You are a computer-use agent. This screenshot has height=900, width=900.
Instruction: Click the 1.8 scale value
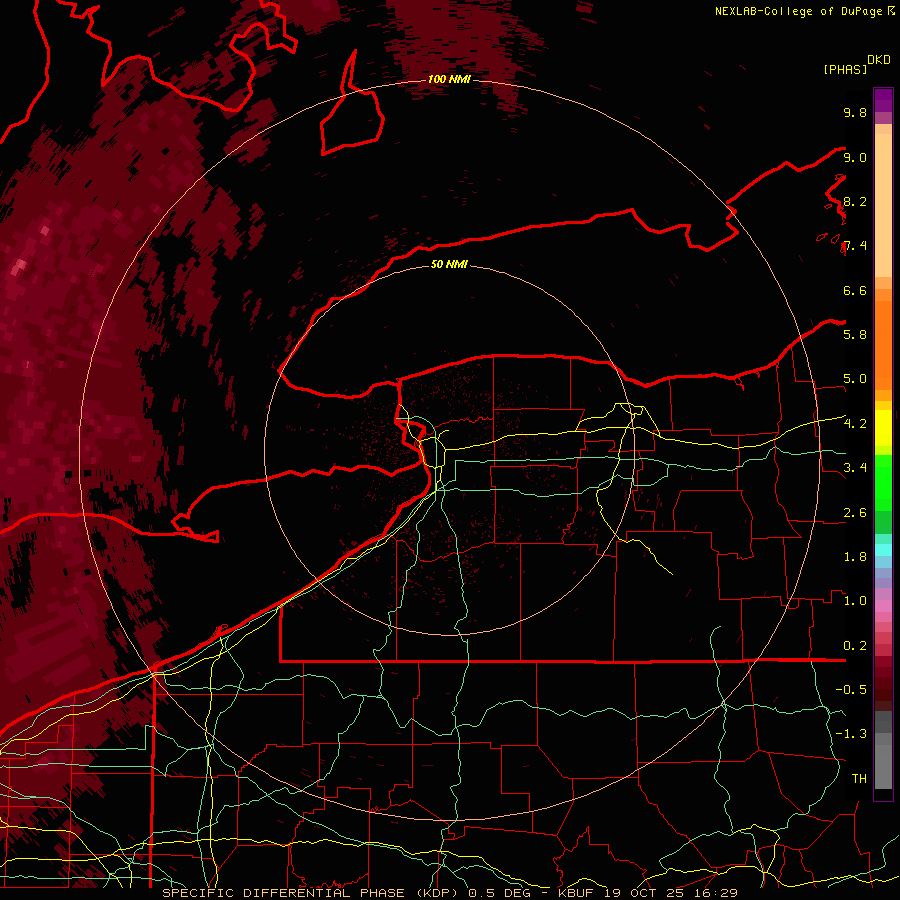click(x=855, y=556)
